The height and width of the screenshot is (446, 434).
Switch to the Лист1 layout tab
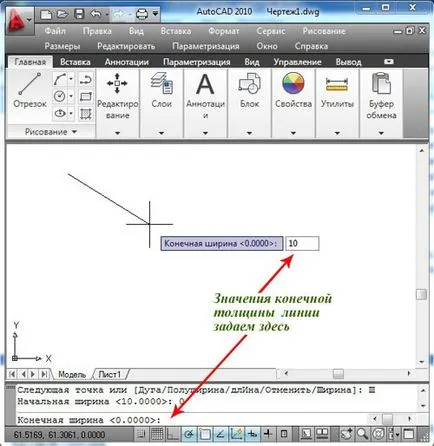coord(110,374)
